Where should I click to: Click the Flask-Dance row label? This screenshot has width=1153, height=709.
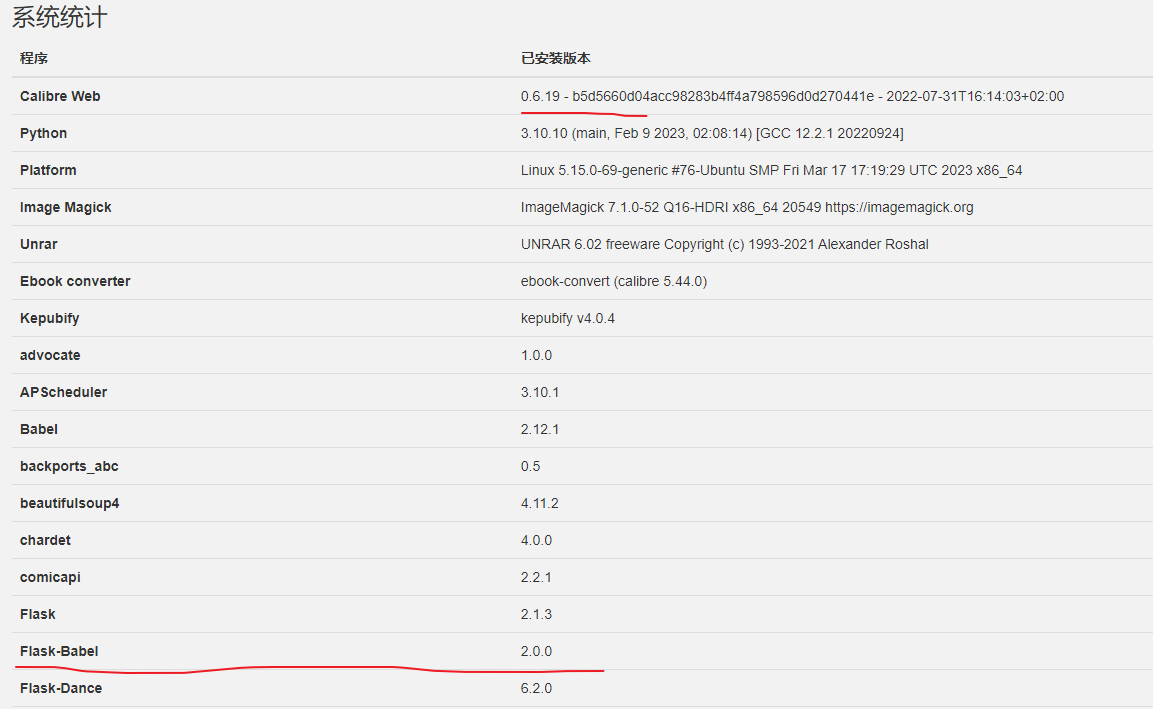(x=61, y=688)
